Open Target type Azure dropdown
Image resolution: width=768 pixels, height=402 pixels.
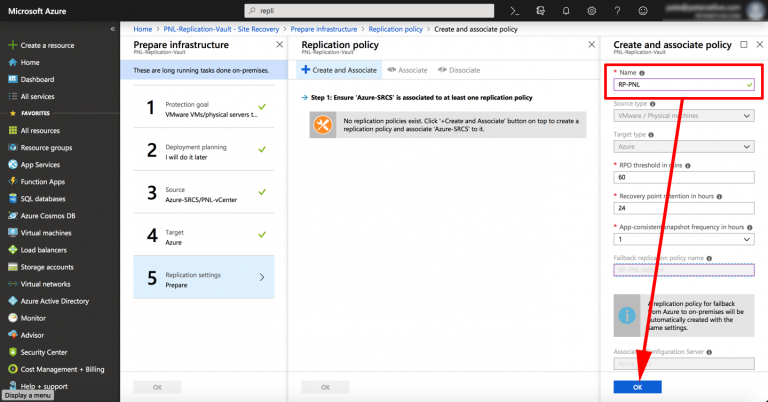(684, 146)
